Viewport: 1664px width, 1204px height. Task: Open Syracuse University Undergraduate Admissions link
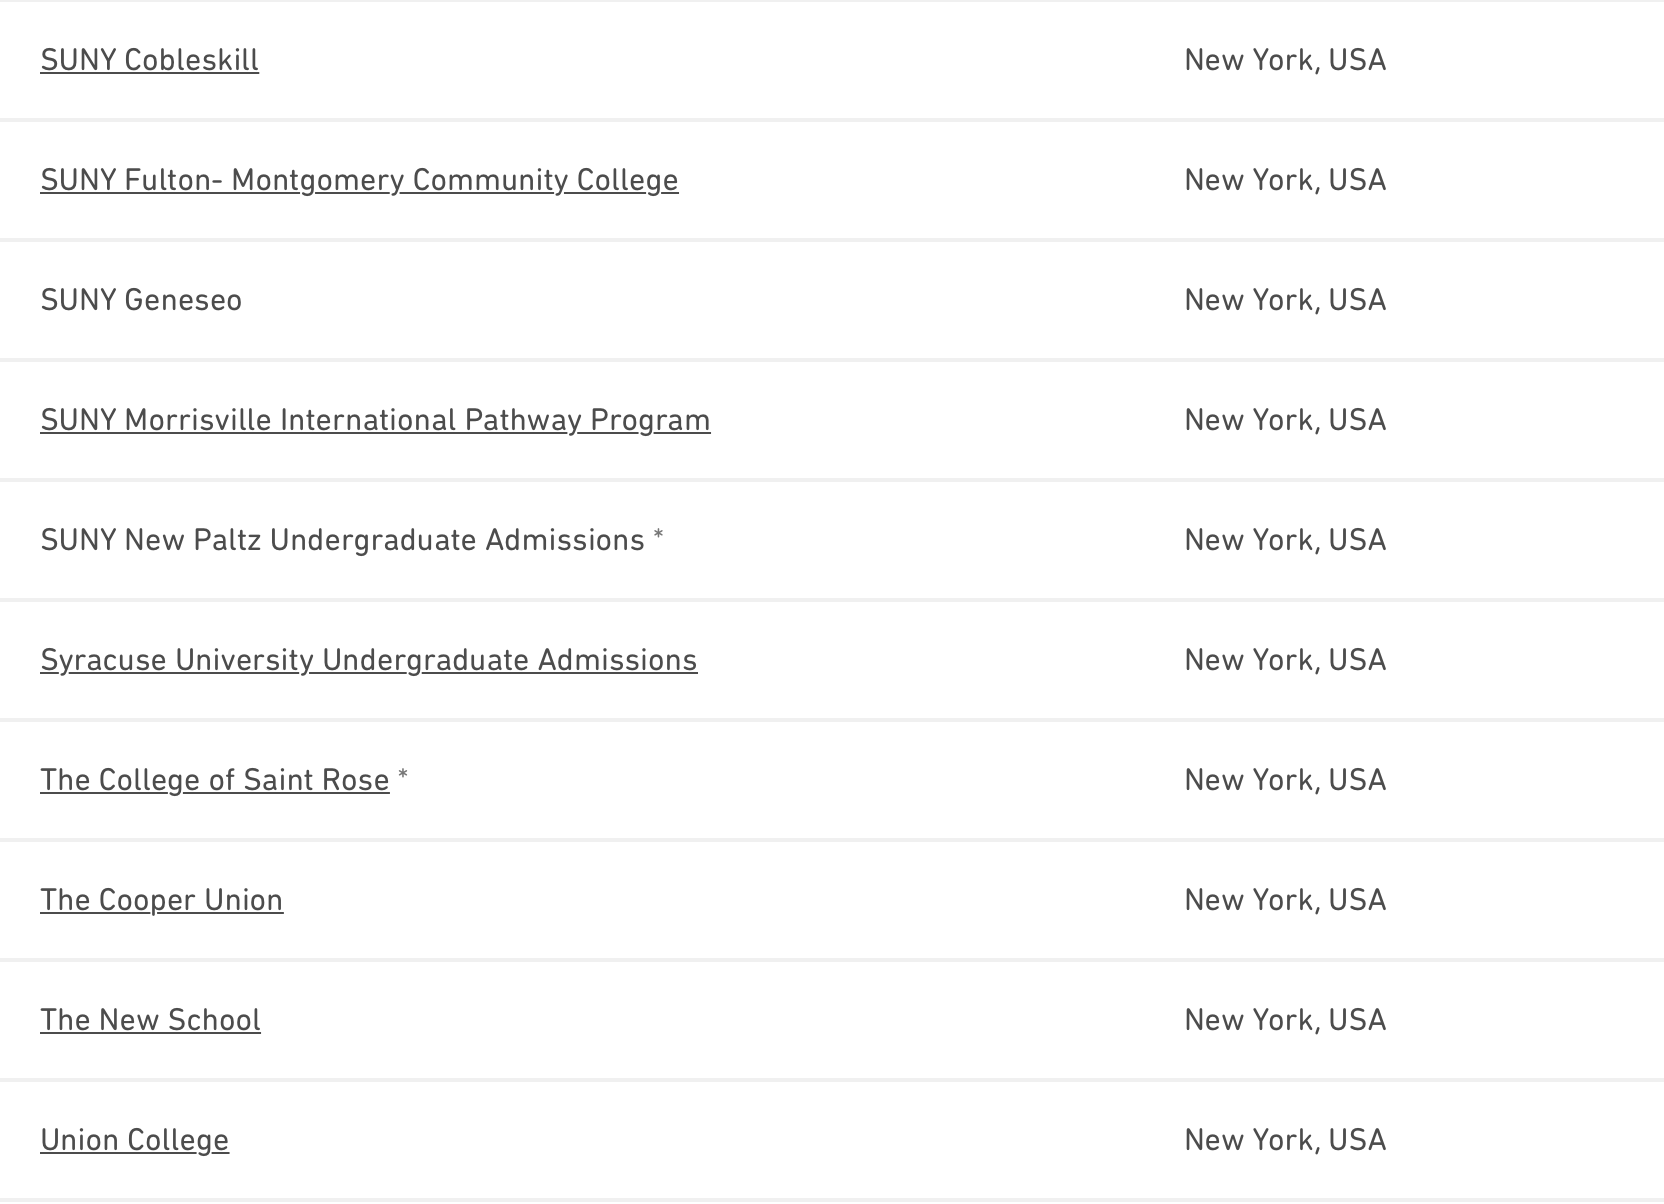pyautogui.click(x=368, y=660)
